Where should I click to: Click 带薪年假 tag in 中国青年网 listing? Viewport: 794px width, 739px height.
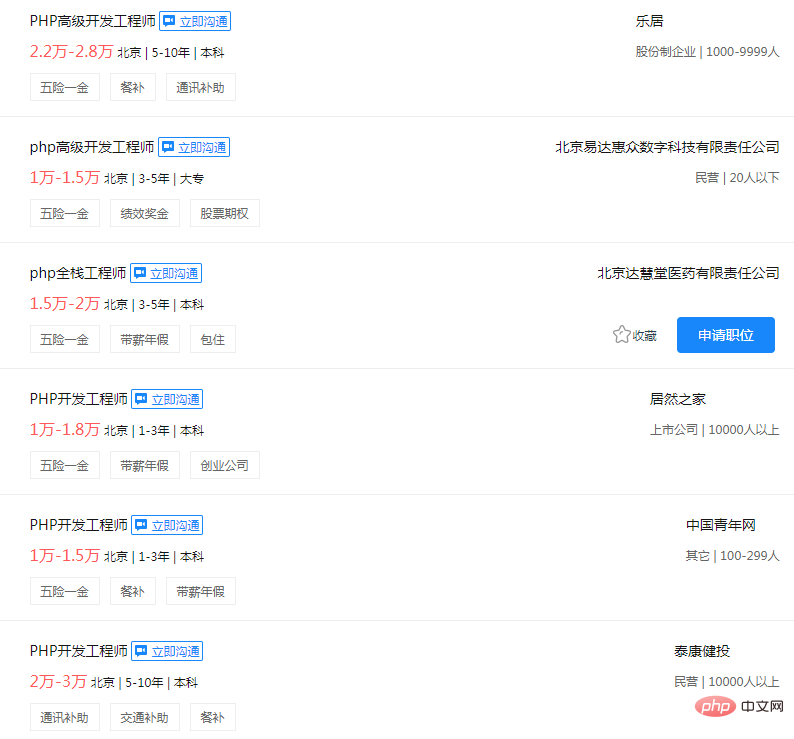click(x=201, y=591)
